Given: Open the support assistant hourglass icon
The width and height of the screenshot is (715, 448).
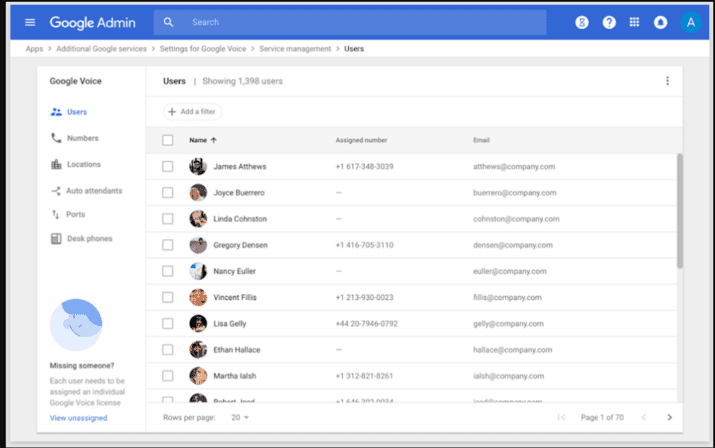Looking at the screenshot, I should tap(582, 22).
